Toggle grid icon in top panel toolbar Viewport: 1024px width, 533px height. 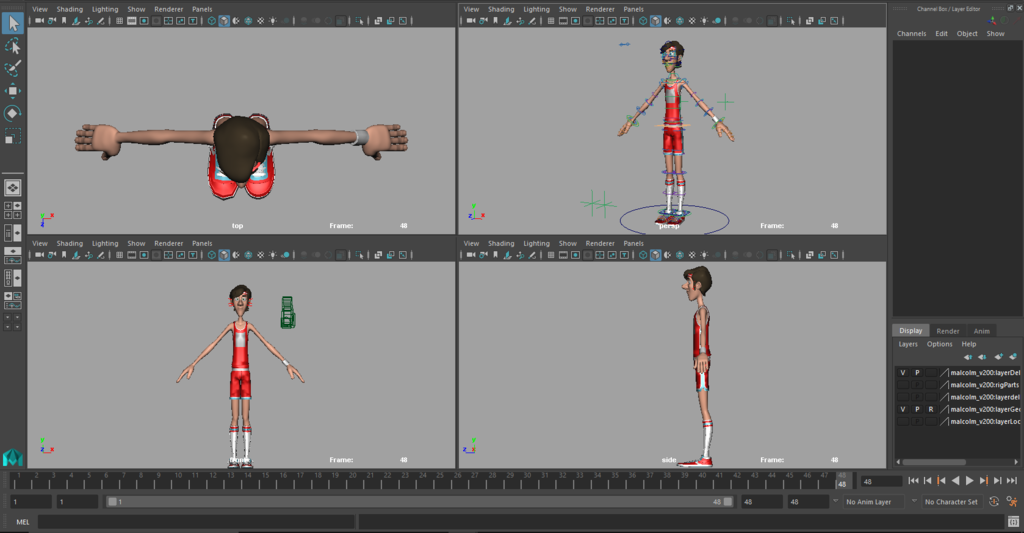click(120, 21)
